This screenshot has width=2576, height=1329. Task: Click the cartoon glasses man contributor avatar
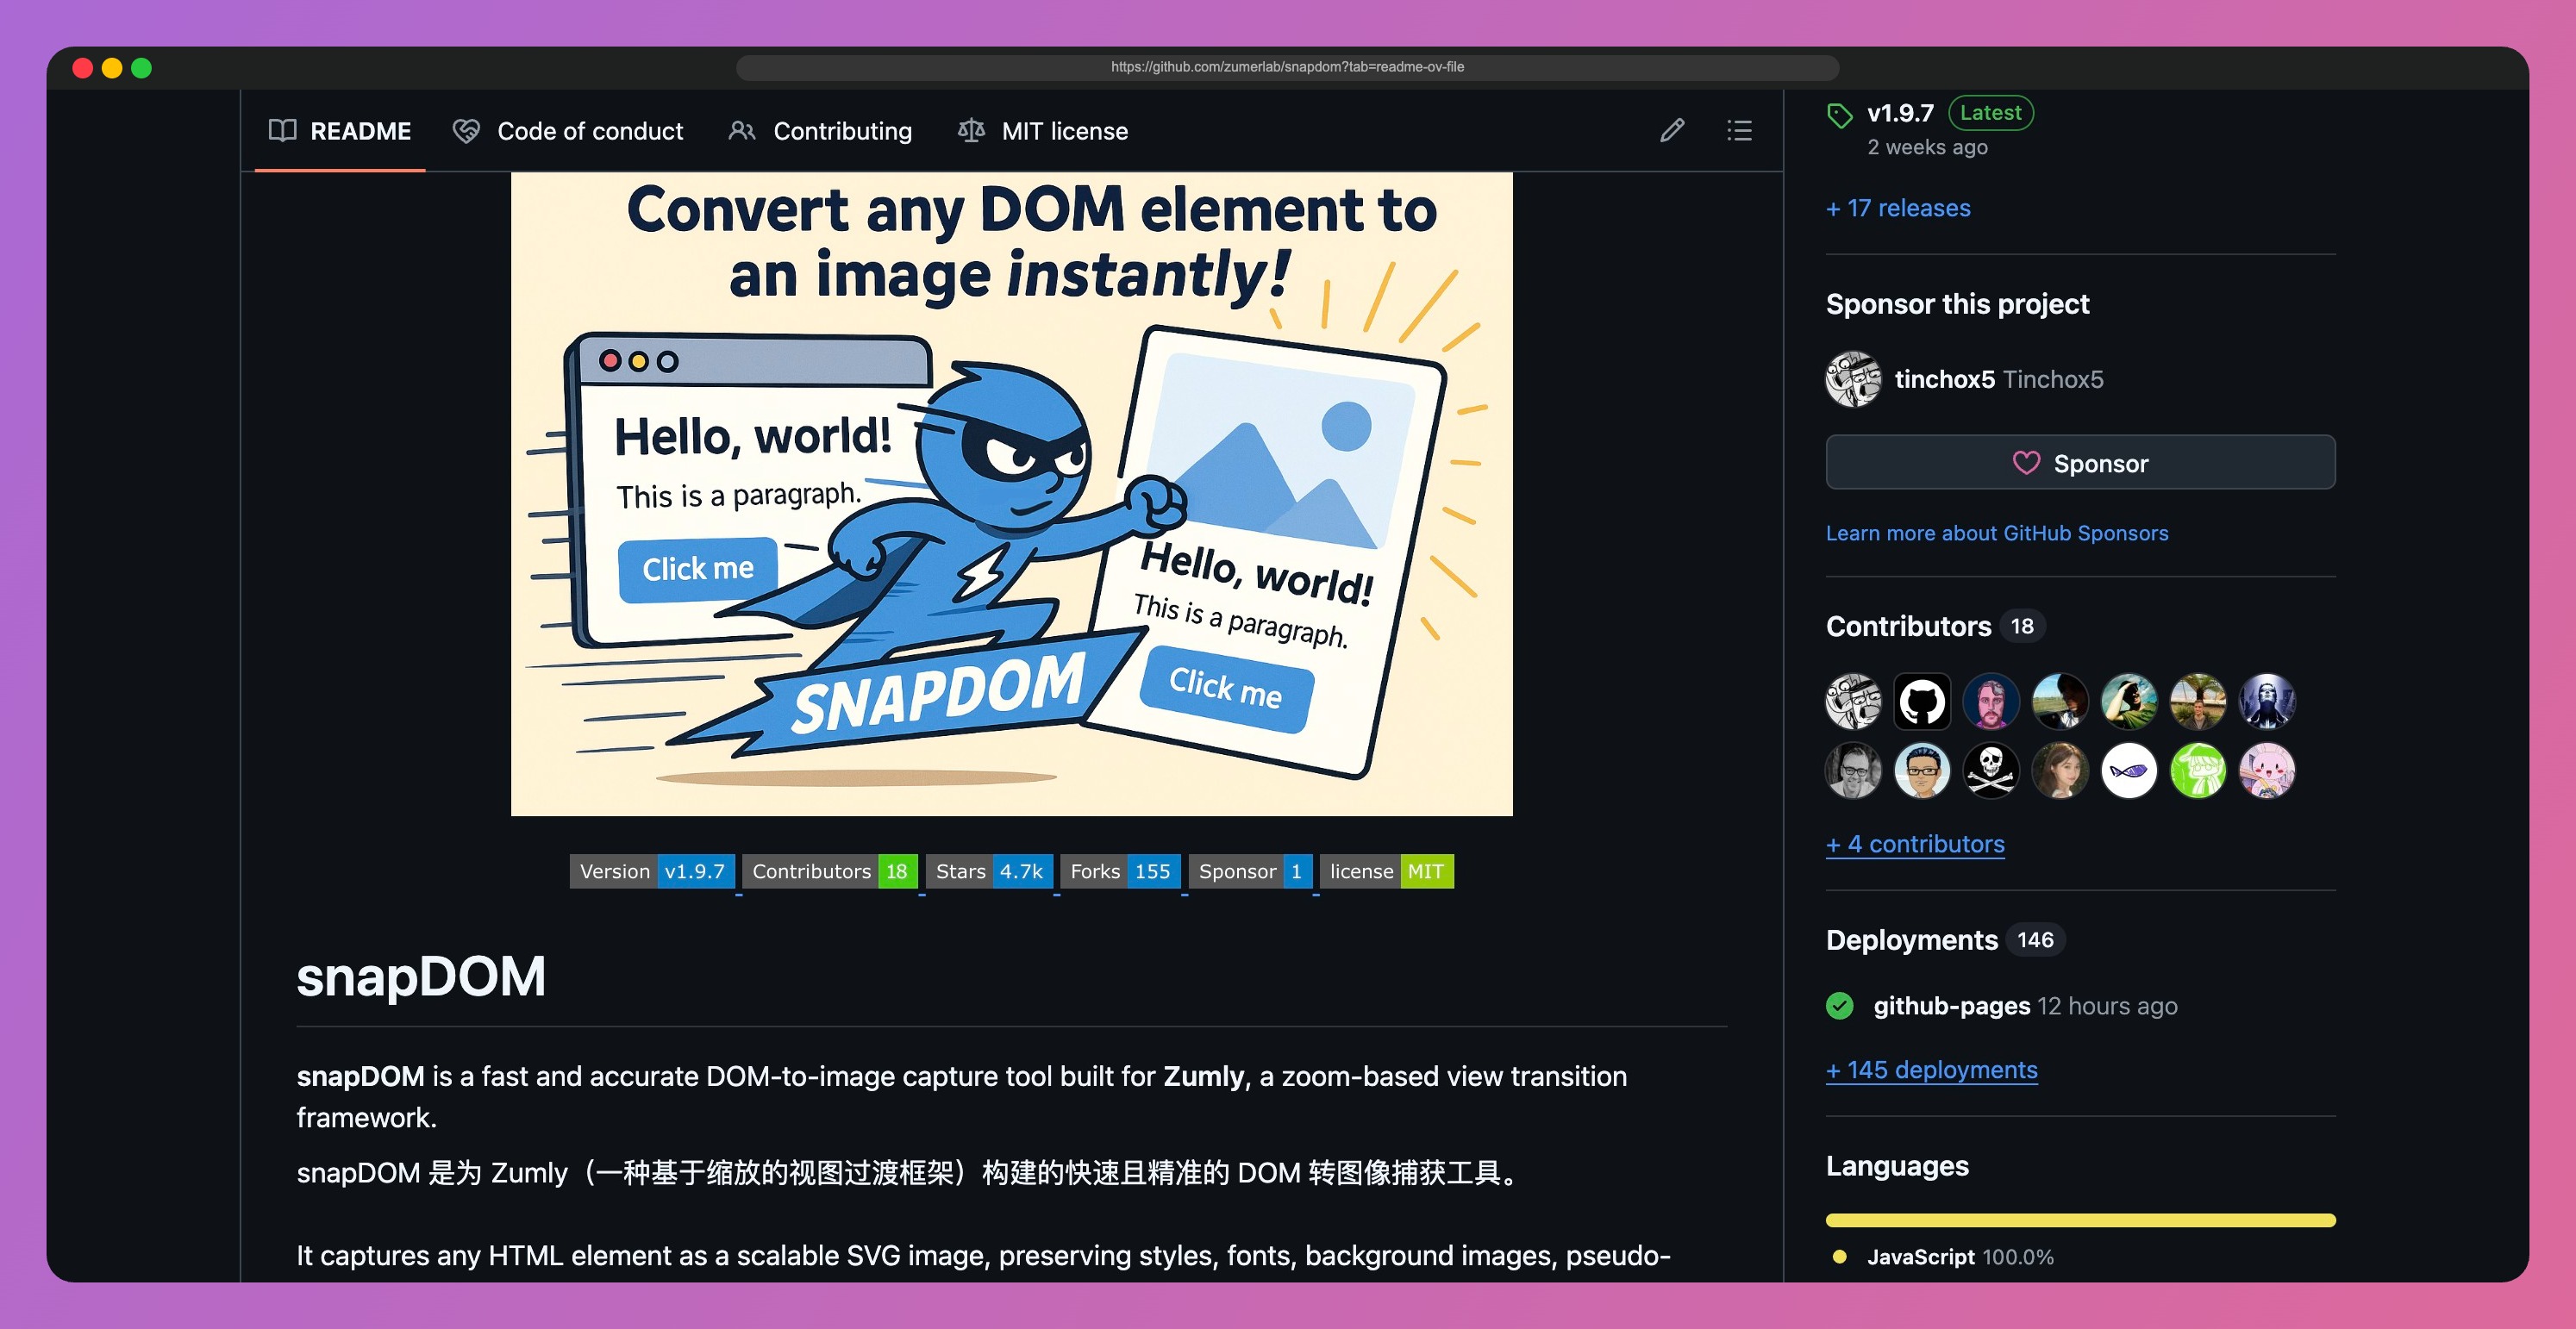1922,770
